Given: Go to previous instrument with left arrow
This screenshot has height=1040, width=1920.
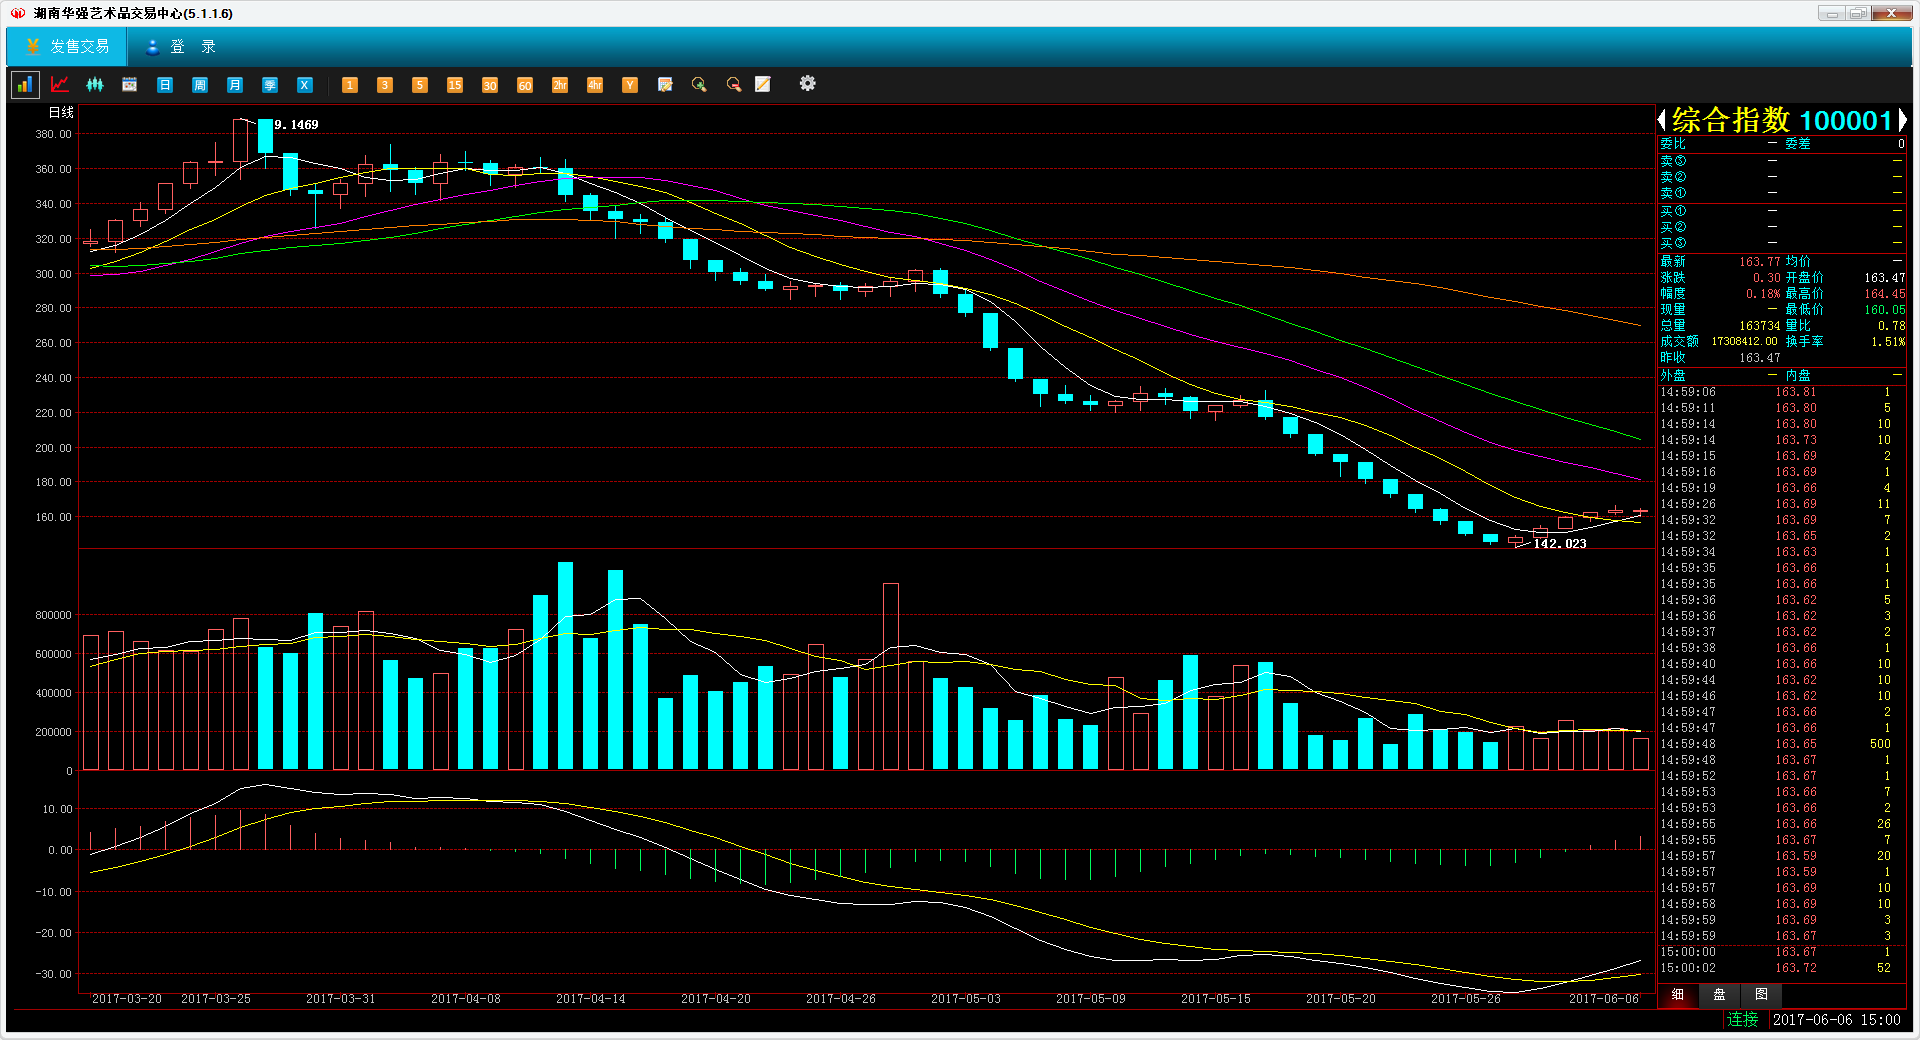Looking at the screenshot, I should click(1662, 121).
